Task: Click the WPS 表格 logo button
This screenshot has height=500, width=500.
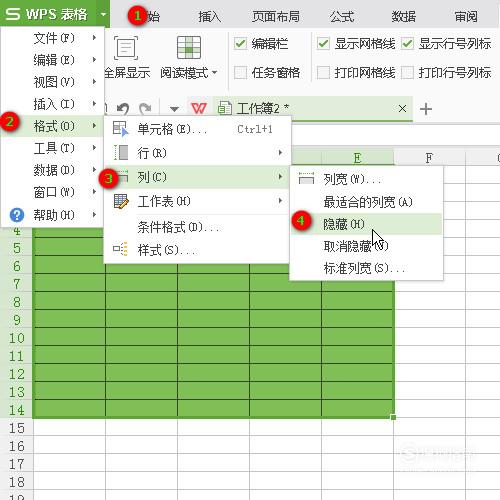Action: 48,14
